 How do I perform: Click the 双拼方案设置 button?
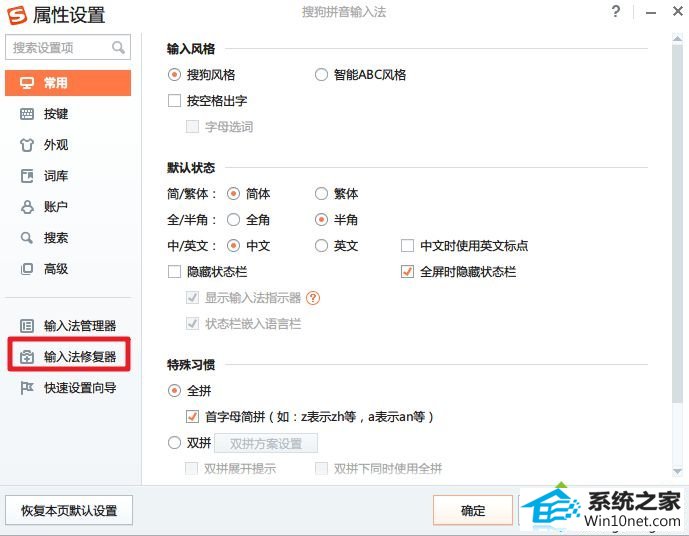pos(266,443)
